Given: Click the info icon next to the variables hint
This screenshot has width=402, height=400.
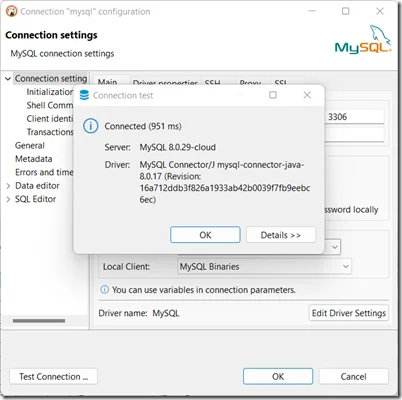Looking at the screenshot, I should [105, 290].
